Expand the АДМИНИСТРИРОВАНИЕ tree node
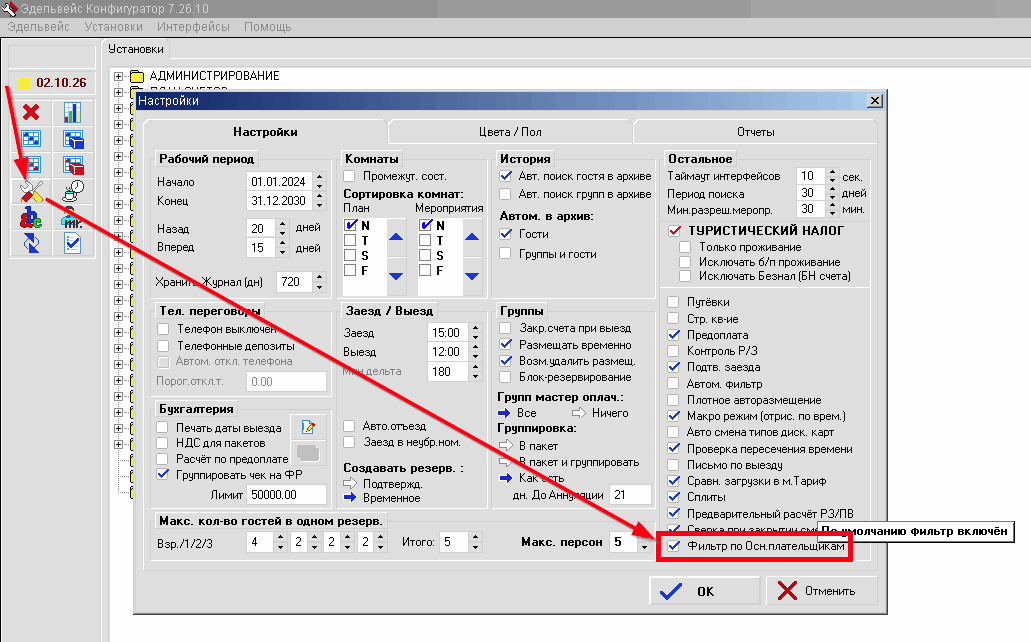The height and width of the screenshot is (642, 1031). tap(118, 76)
